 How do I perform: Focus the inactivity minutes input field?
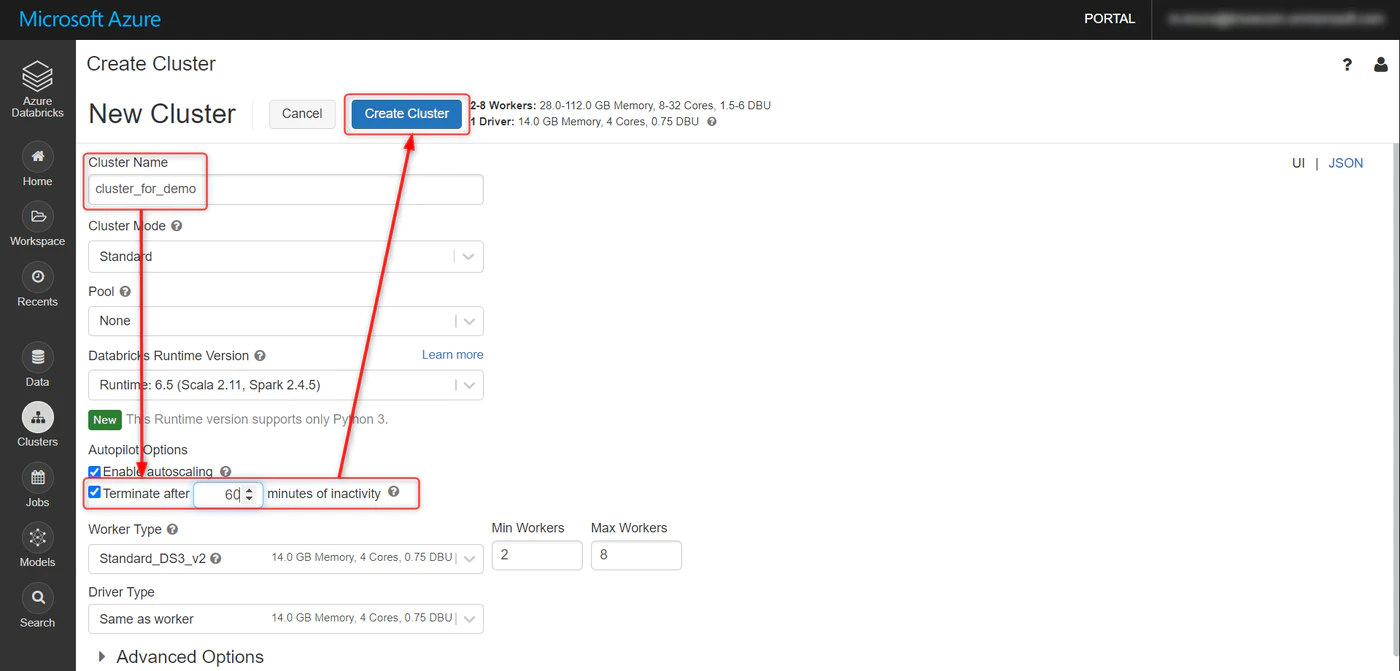coord(227,494)
